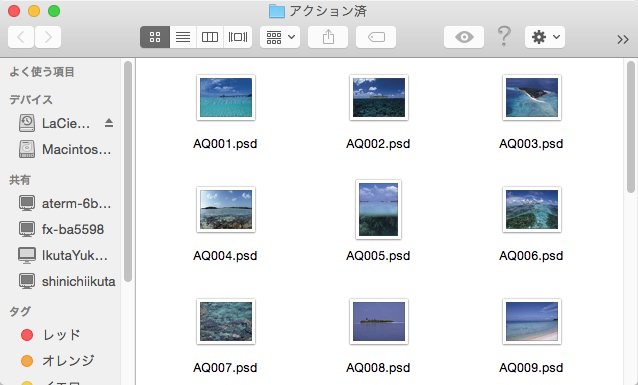The width and height of the screenshot is (638, 385).
Task: Click the Edit Tags toolbar button
Action: 376,37
